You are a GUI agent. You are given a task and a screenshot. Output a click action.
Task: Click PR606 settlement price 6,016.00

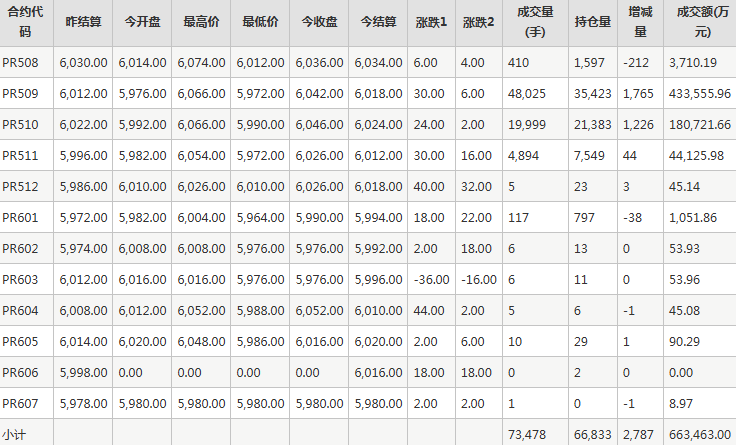click(378, 372)
